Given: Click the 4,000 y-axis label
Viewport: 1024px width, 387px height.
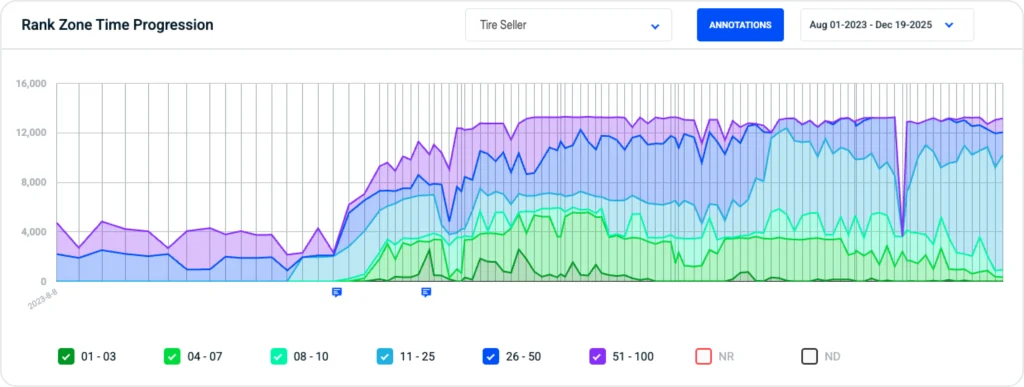Looking at the screenshot, I should point(34,232).
